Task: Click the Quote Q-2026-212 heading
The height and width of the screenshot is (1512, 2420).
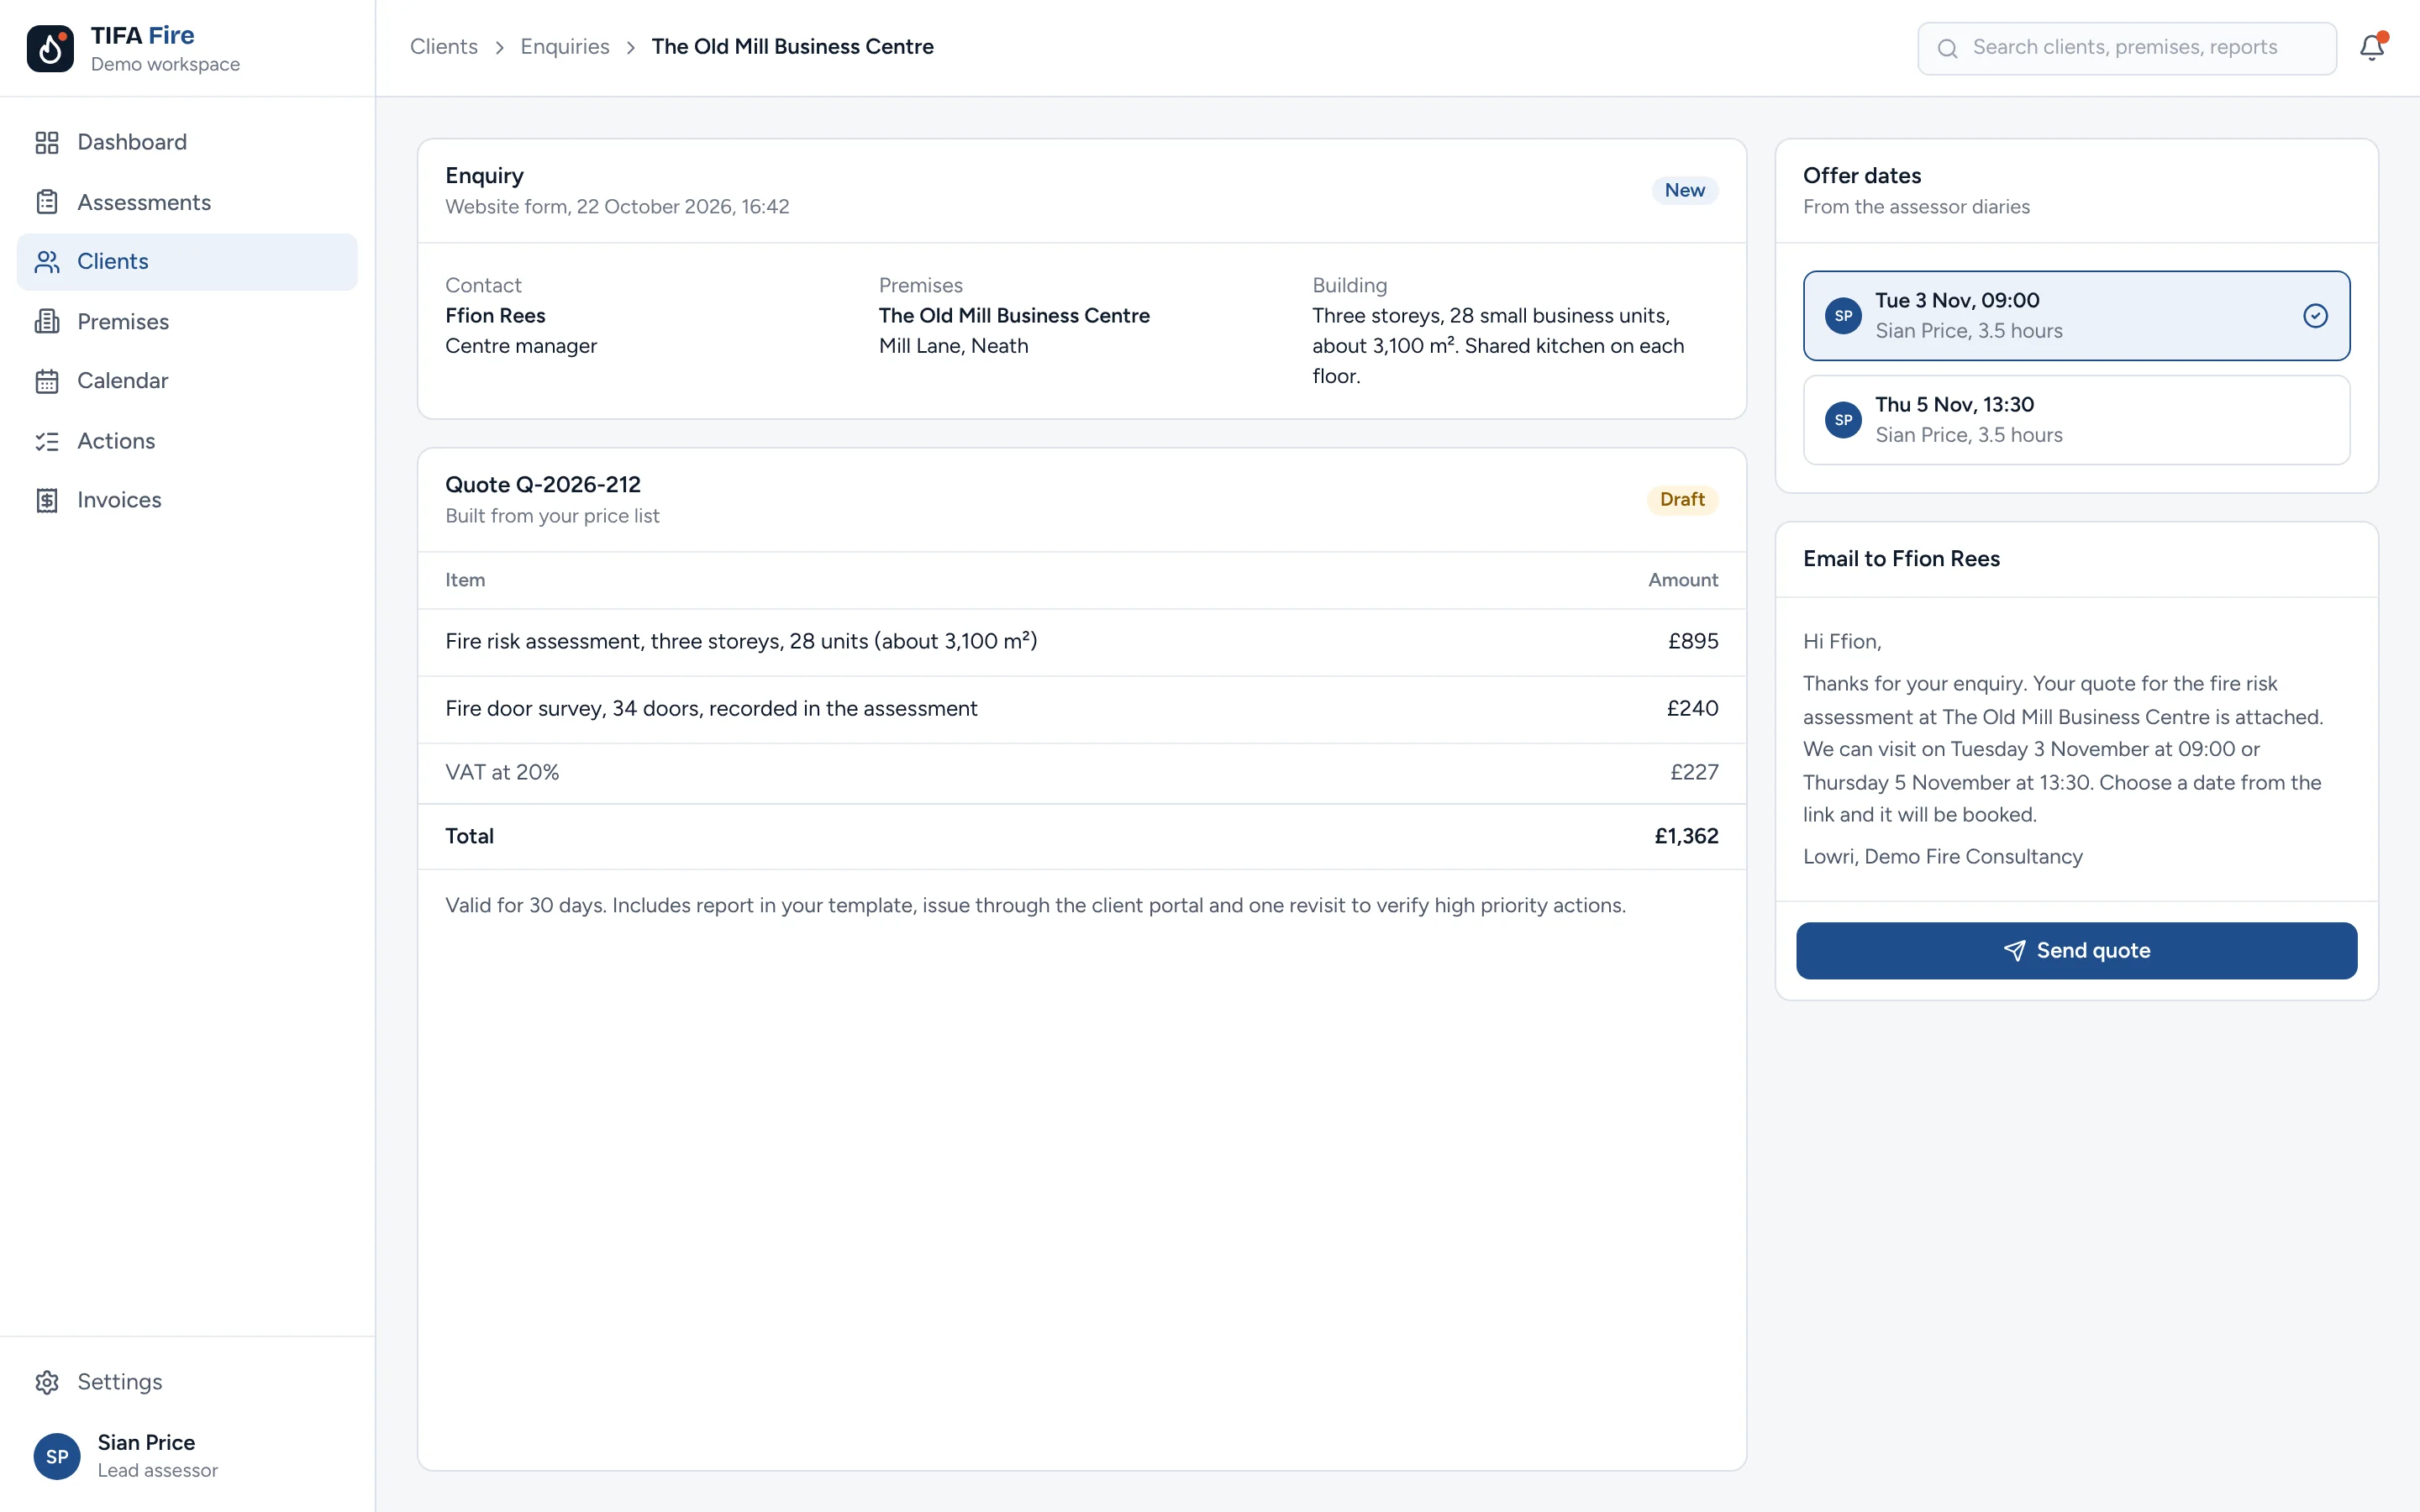Action: (543, 485)
